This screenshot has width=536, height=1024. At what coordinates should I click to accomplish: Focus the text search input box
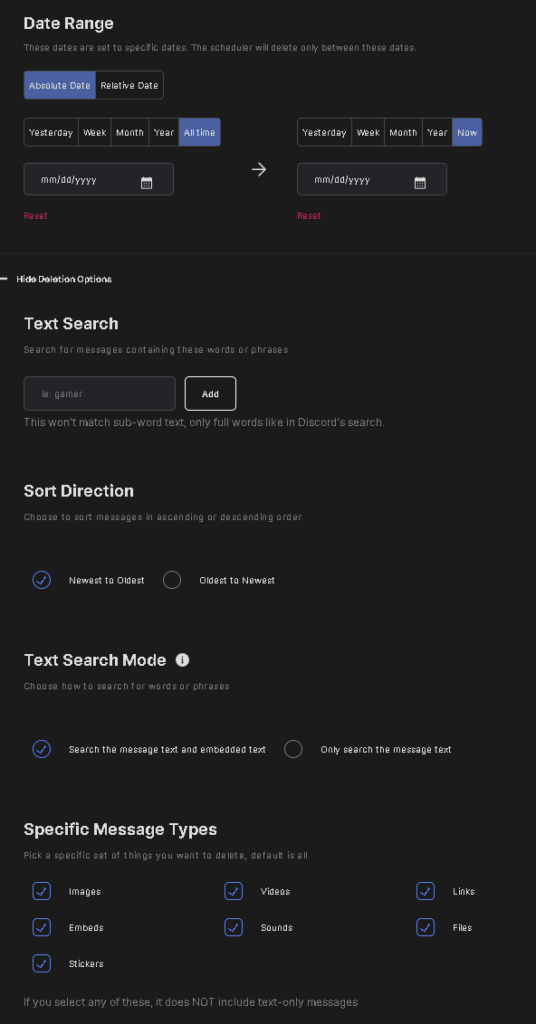click(x=100, y=394)
